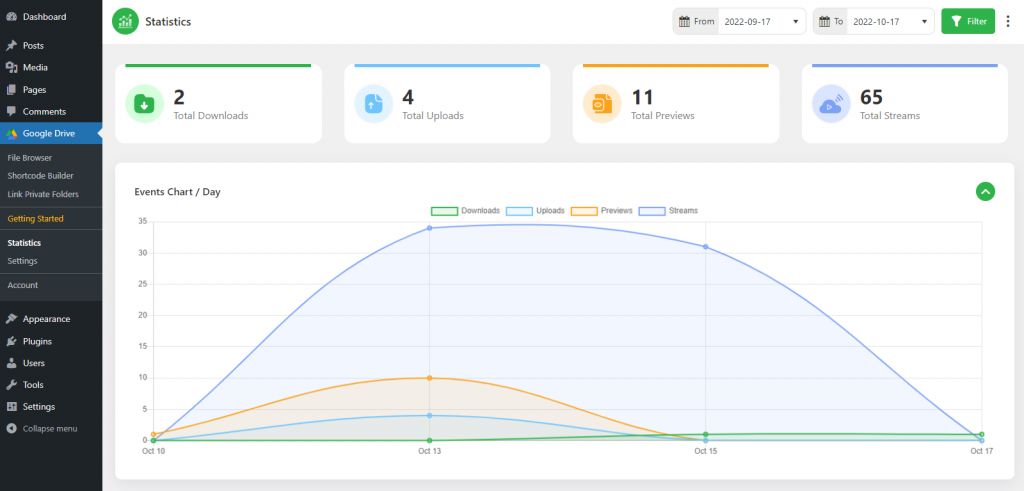Click the Total Uploads file icon
This screenshot has height=491, width=1024.
pyautogui.click(x=374, y=104)
